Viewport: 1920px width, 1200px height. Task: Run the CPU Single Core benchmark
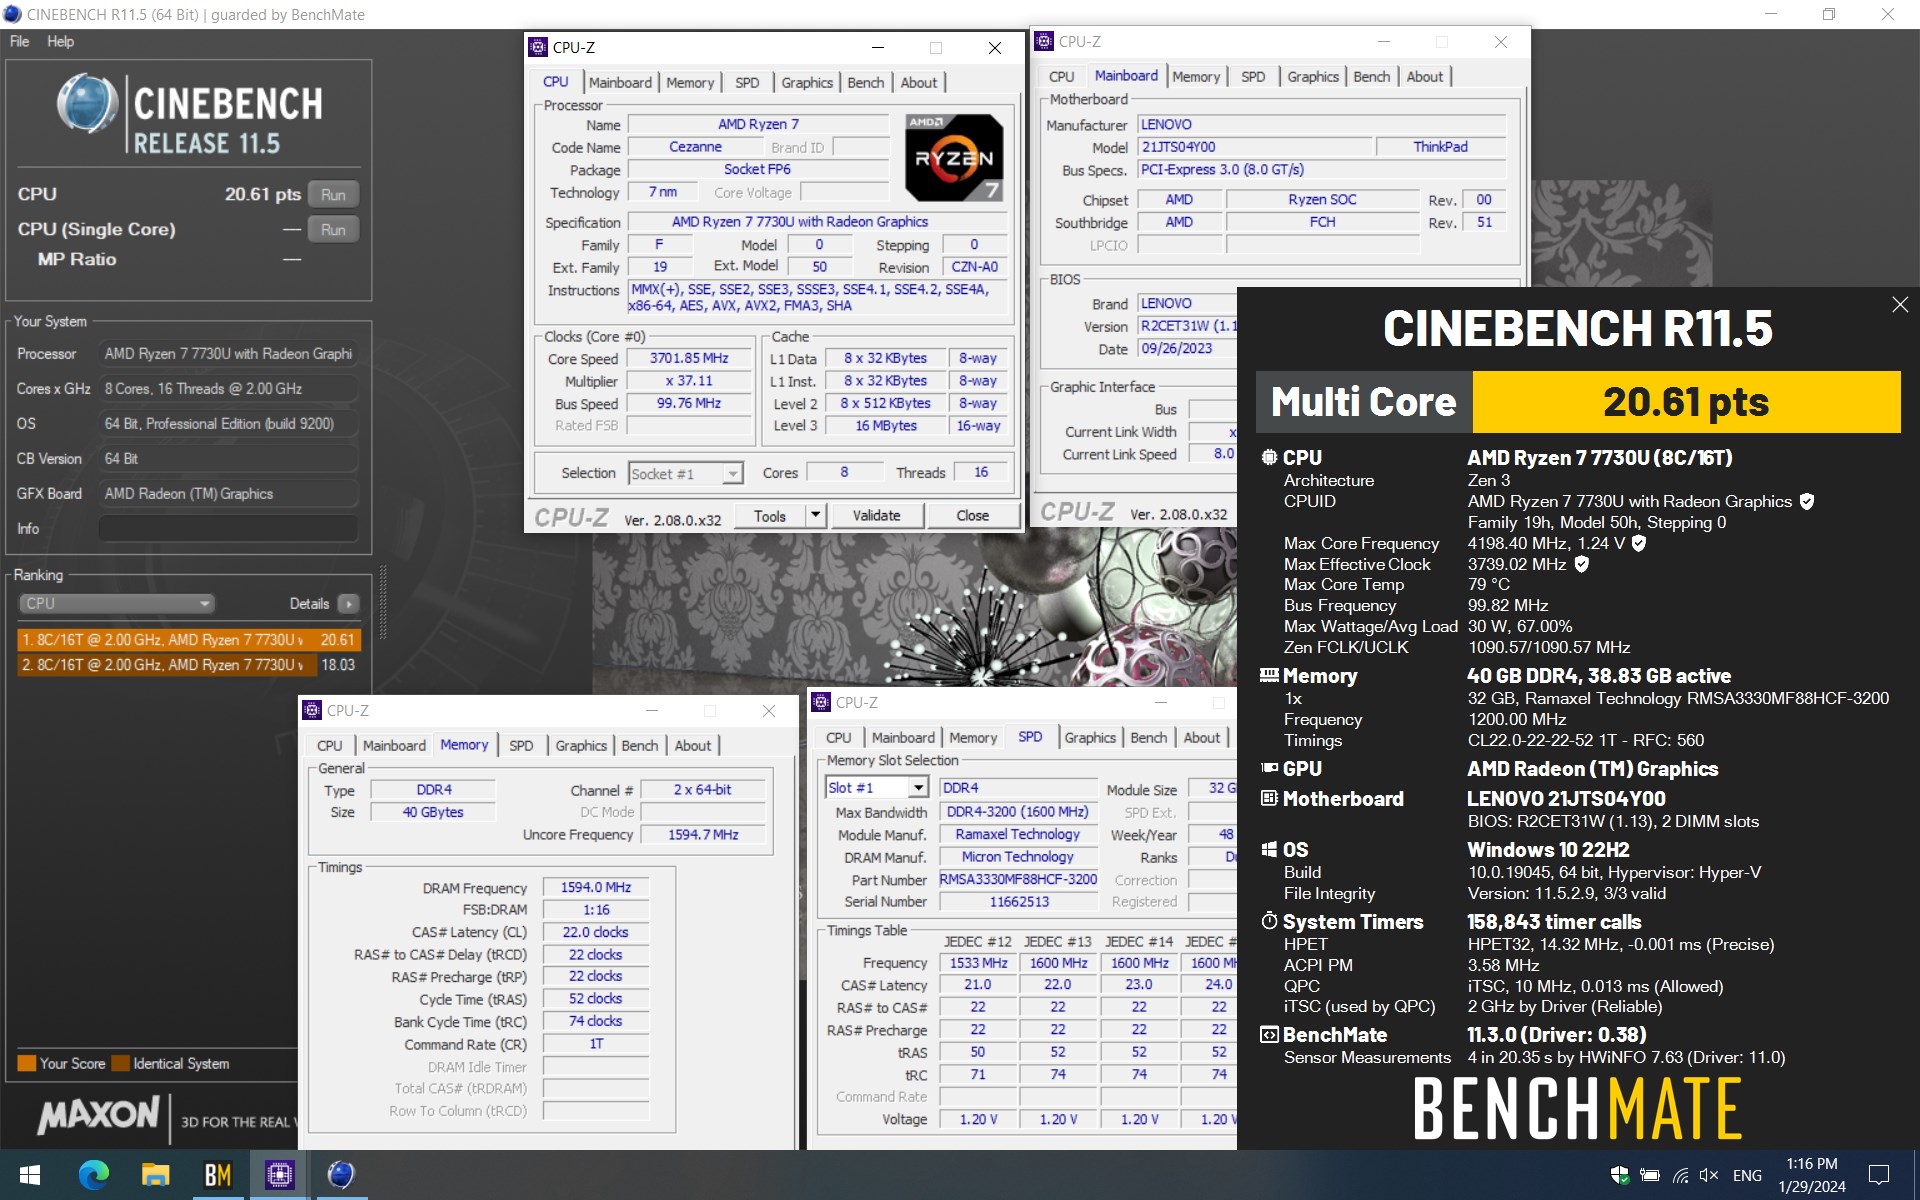[x=333, y=230]
